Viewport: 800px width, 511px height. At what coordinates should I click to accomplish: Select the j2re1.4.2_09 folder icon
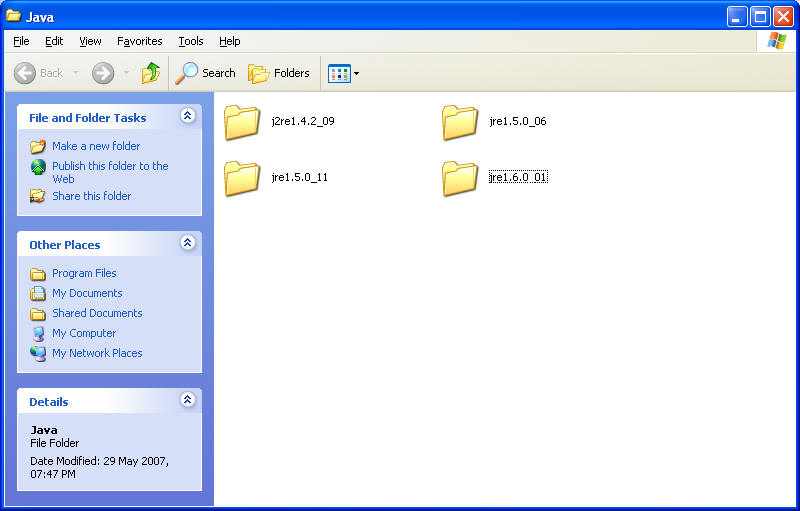pos(241,122)
